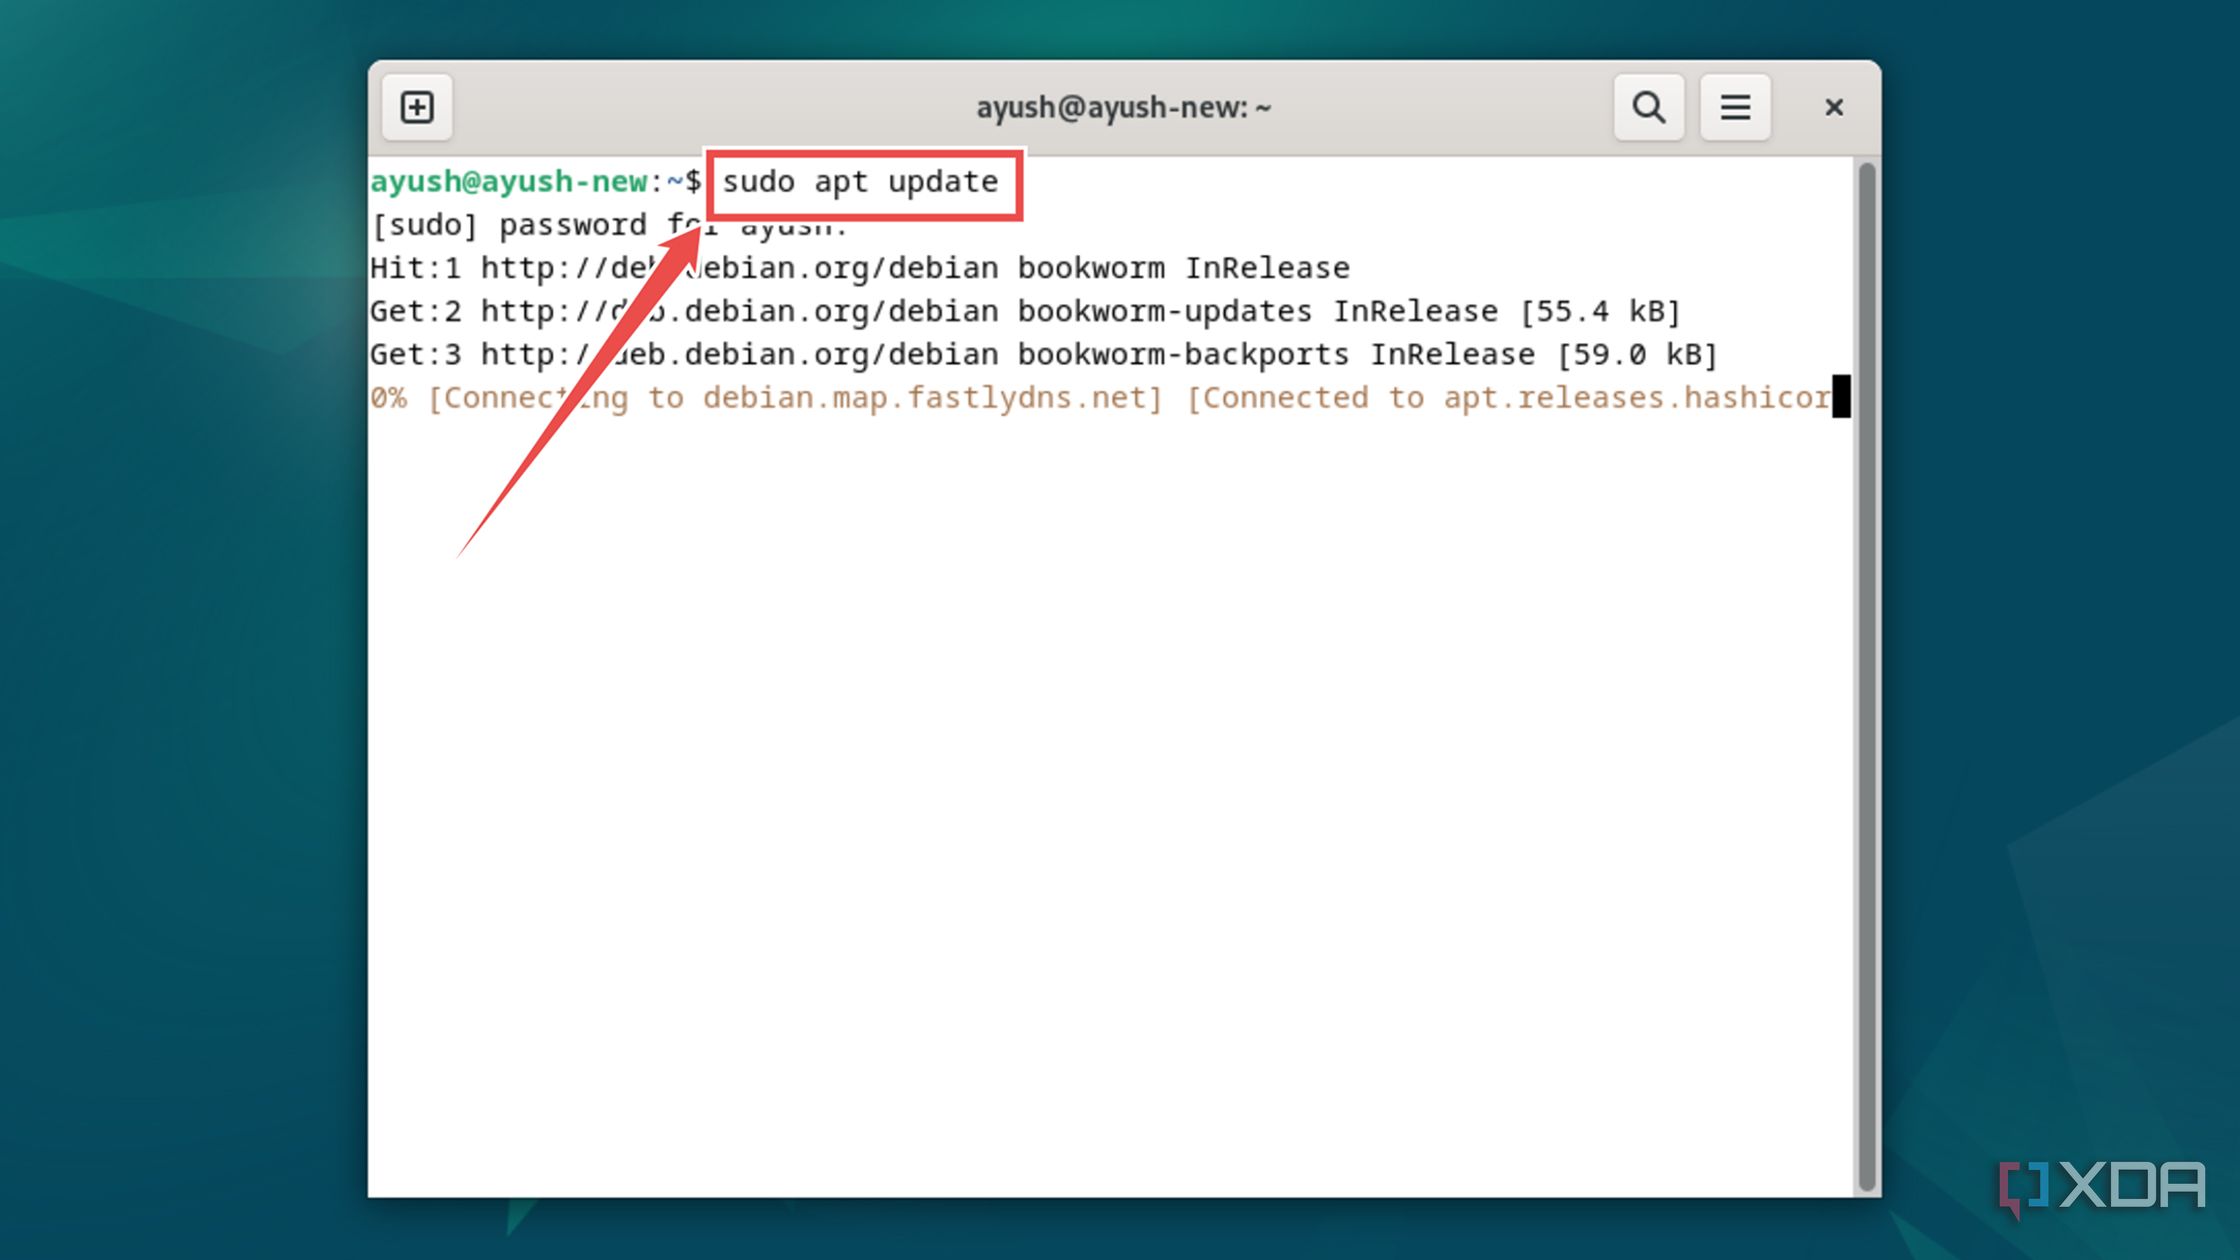Click the title bar reading ayush@ayush-new

point(1123,107)
